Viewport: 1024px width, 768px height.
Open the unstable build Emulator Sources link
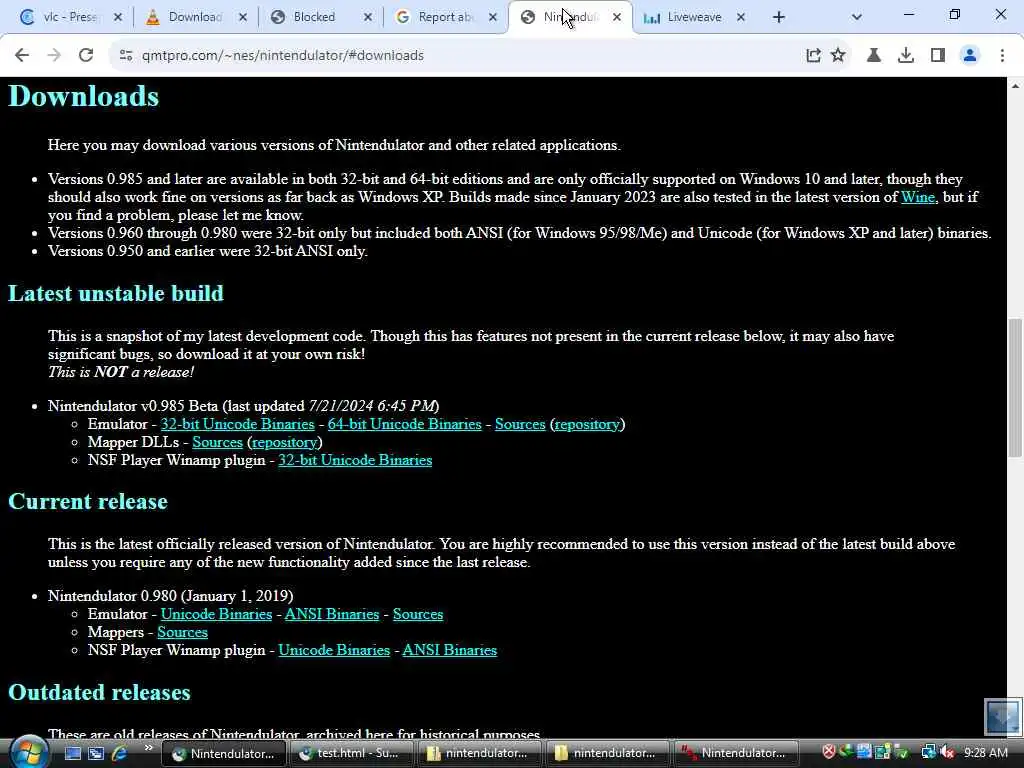(520, 424)
